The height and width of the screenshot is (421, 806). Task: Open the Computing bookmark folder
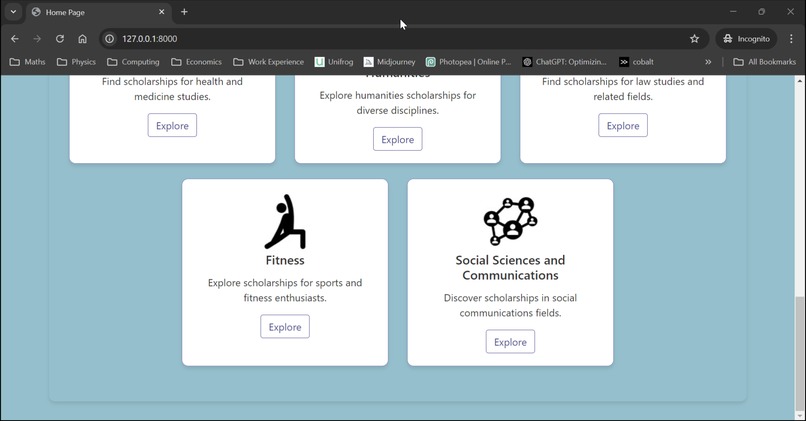[x=133, y=62]
